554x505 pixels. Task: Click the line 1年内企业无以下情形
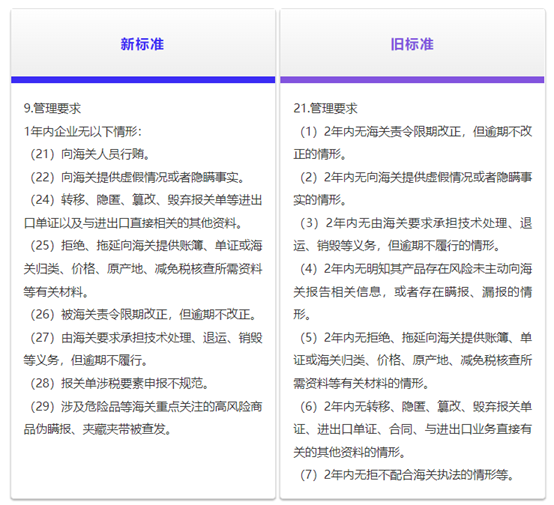83,131
